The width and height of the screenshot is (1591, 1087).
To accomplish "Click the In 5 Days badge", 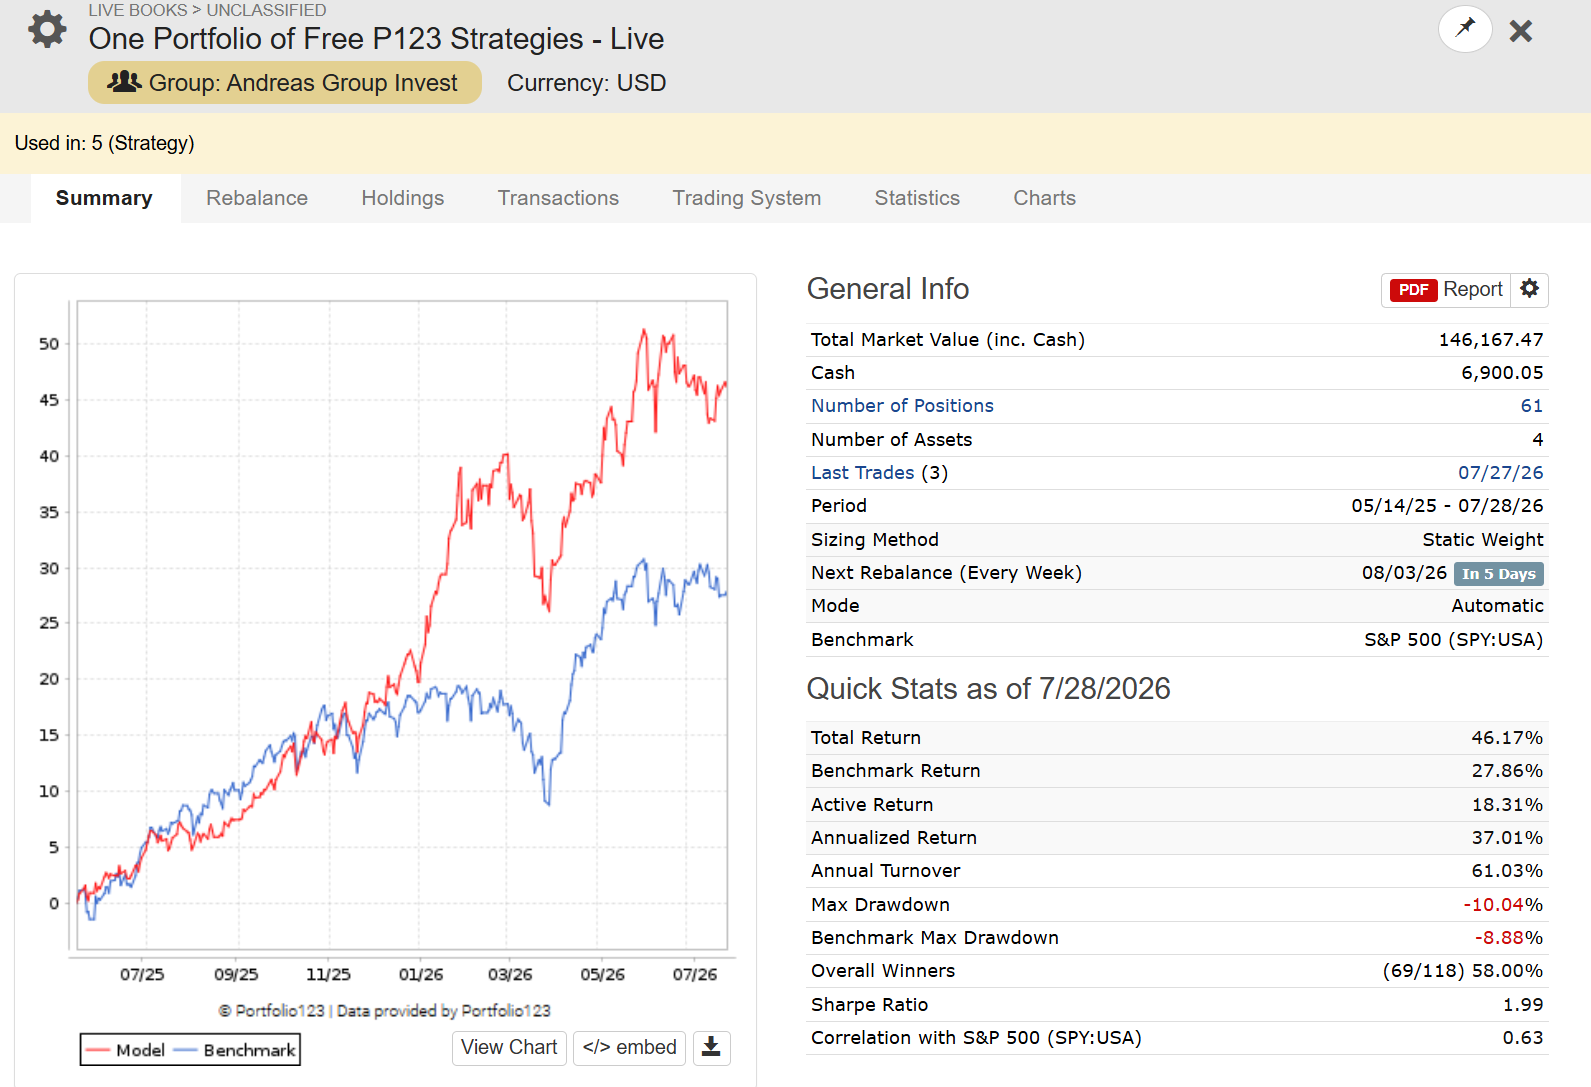I will [1498, 574].
